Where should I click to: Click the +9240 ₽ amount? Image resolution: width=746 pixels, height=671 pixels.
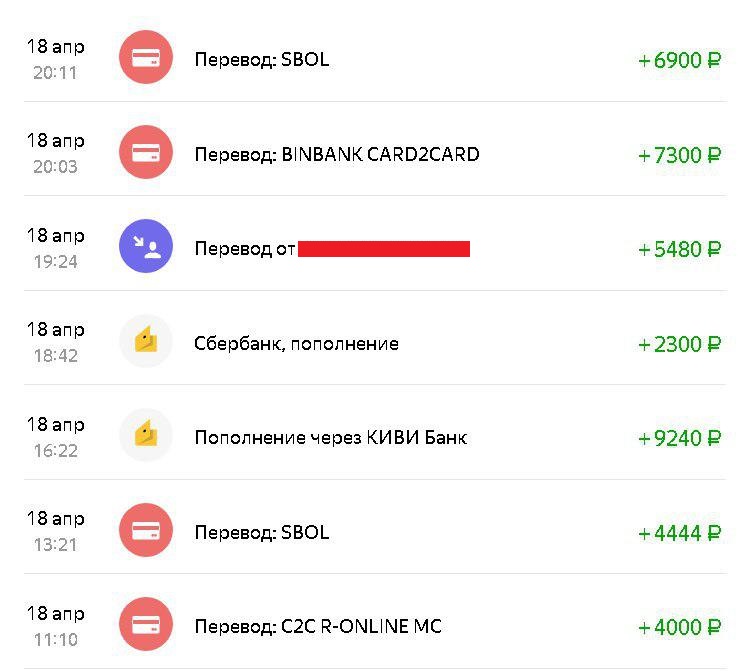(680, 438)
